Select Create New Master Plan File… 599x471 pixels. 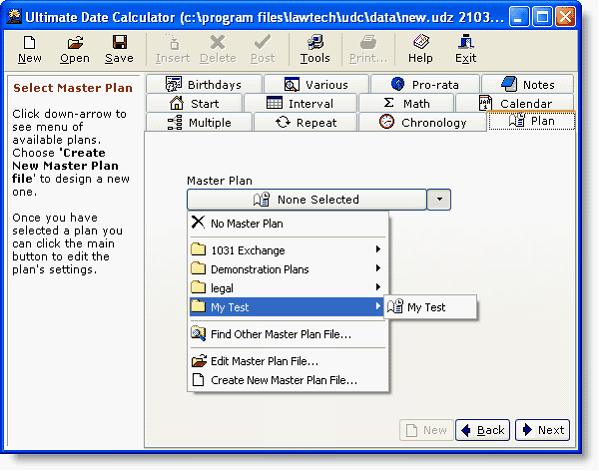click(289, 380)
